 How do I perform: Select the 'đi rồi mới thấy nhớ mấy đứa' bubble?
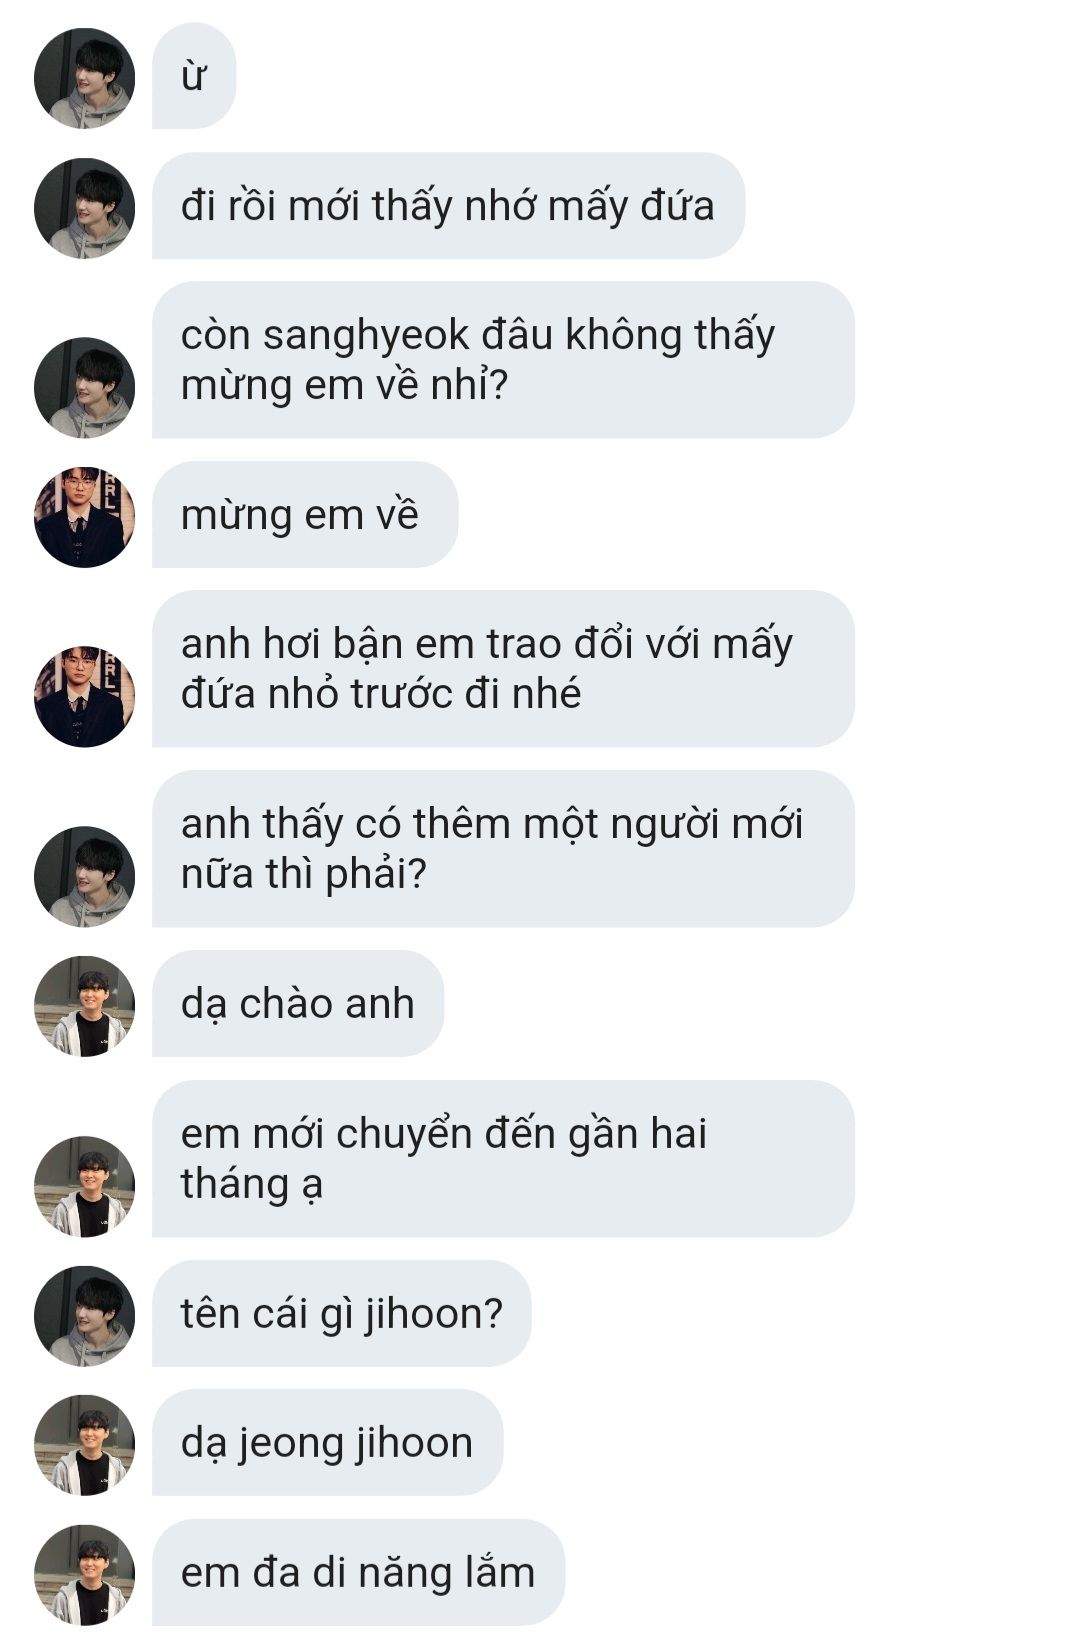point(448,206)
